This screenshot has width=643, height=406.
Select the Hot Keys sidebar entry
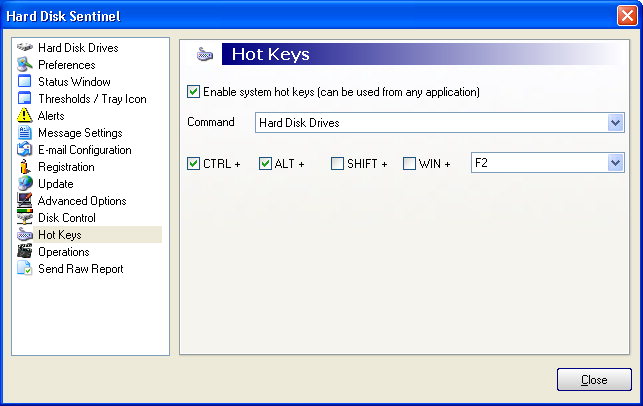click(60, 235)
